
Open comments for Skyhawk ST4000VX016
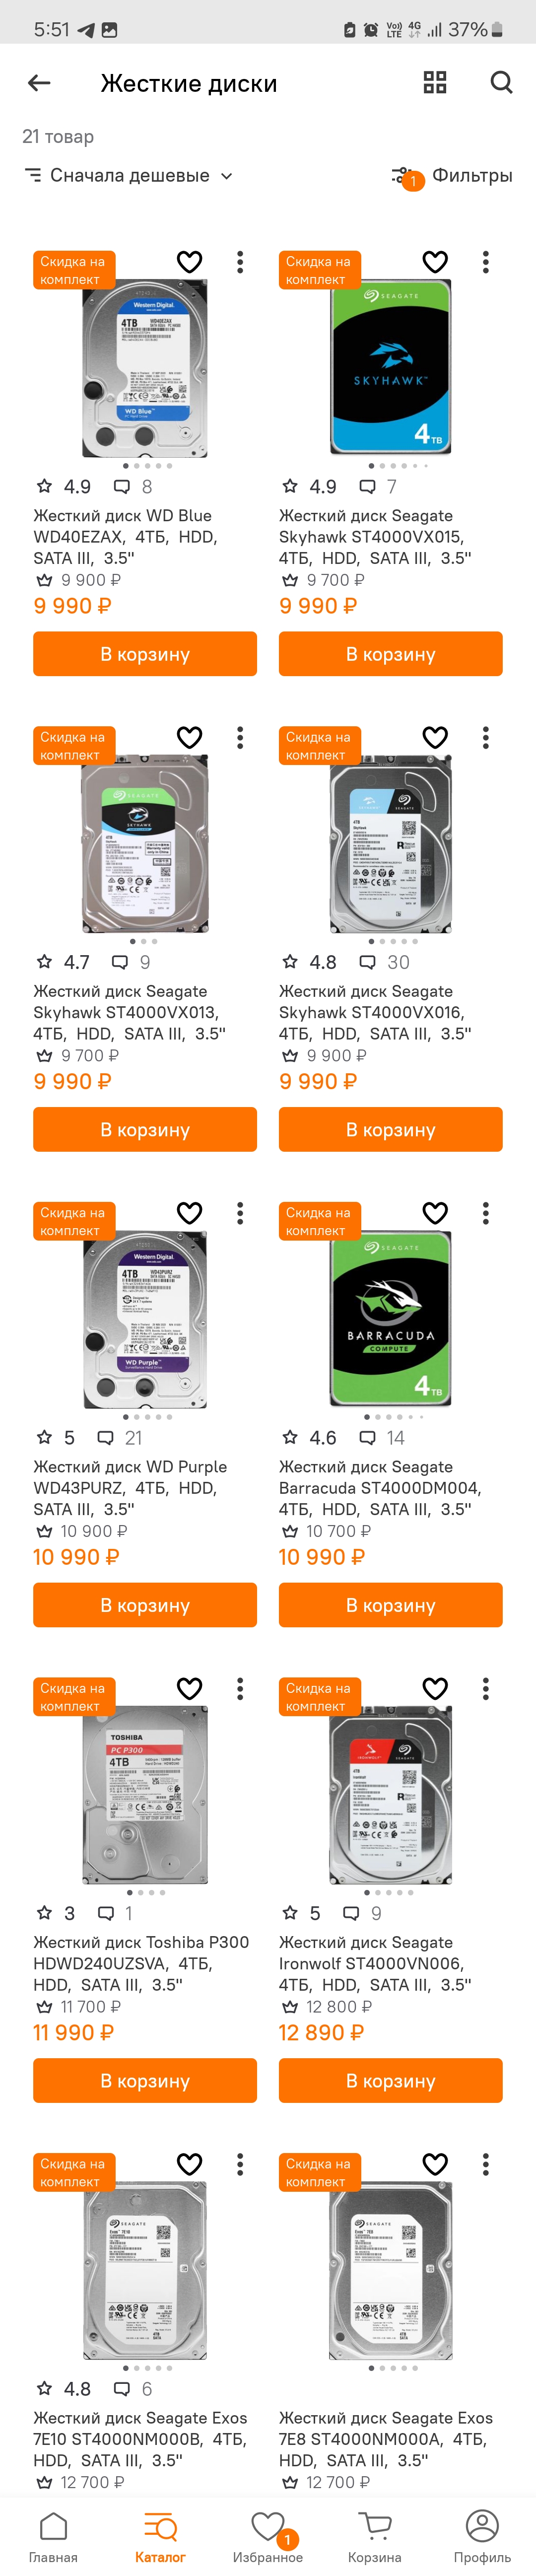tap(385, 962)
